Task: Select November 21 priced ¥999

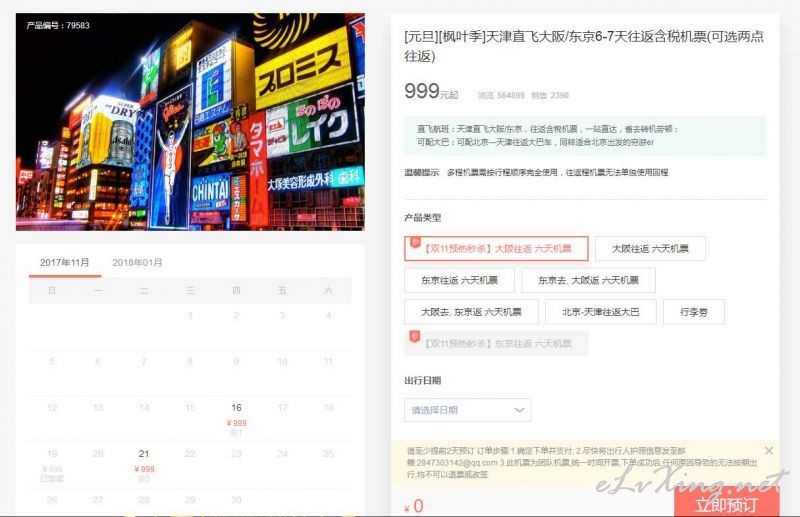Action: [144, 465]
